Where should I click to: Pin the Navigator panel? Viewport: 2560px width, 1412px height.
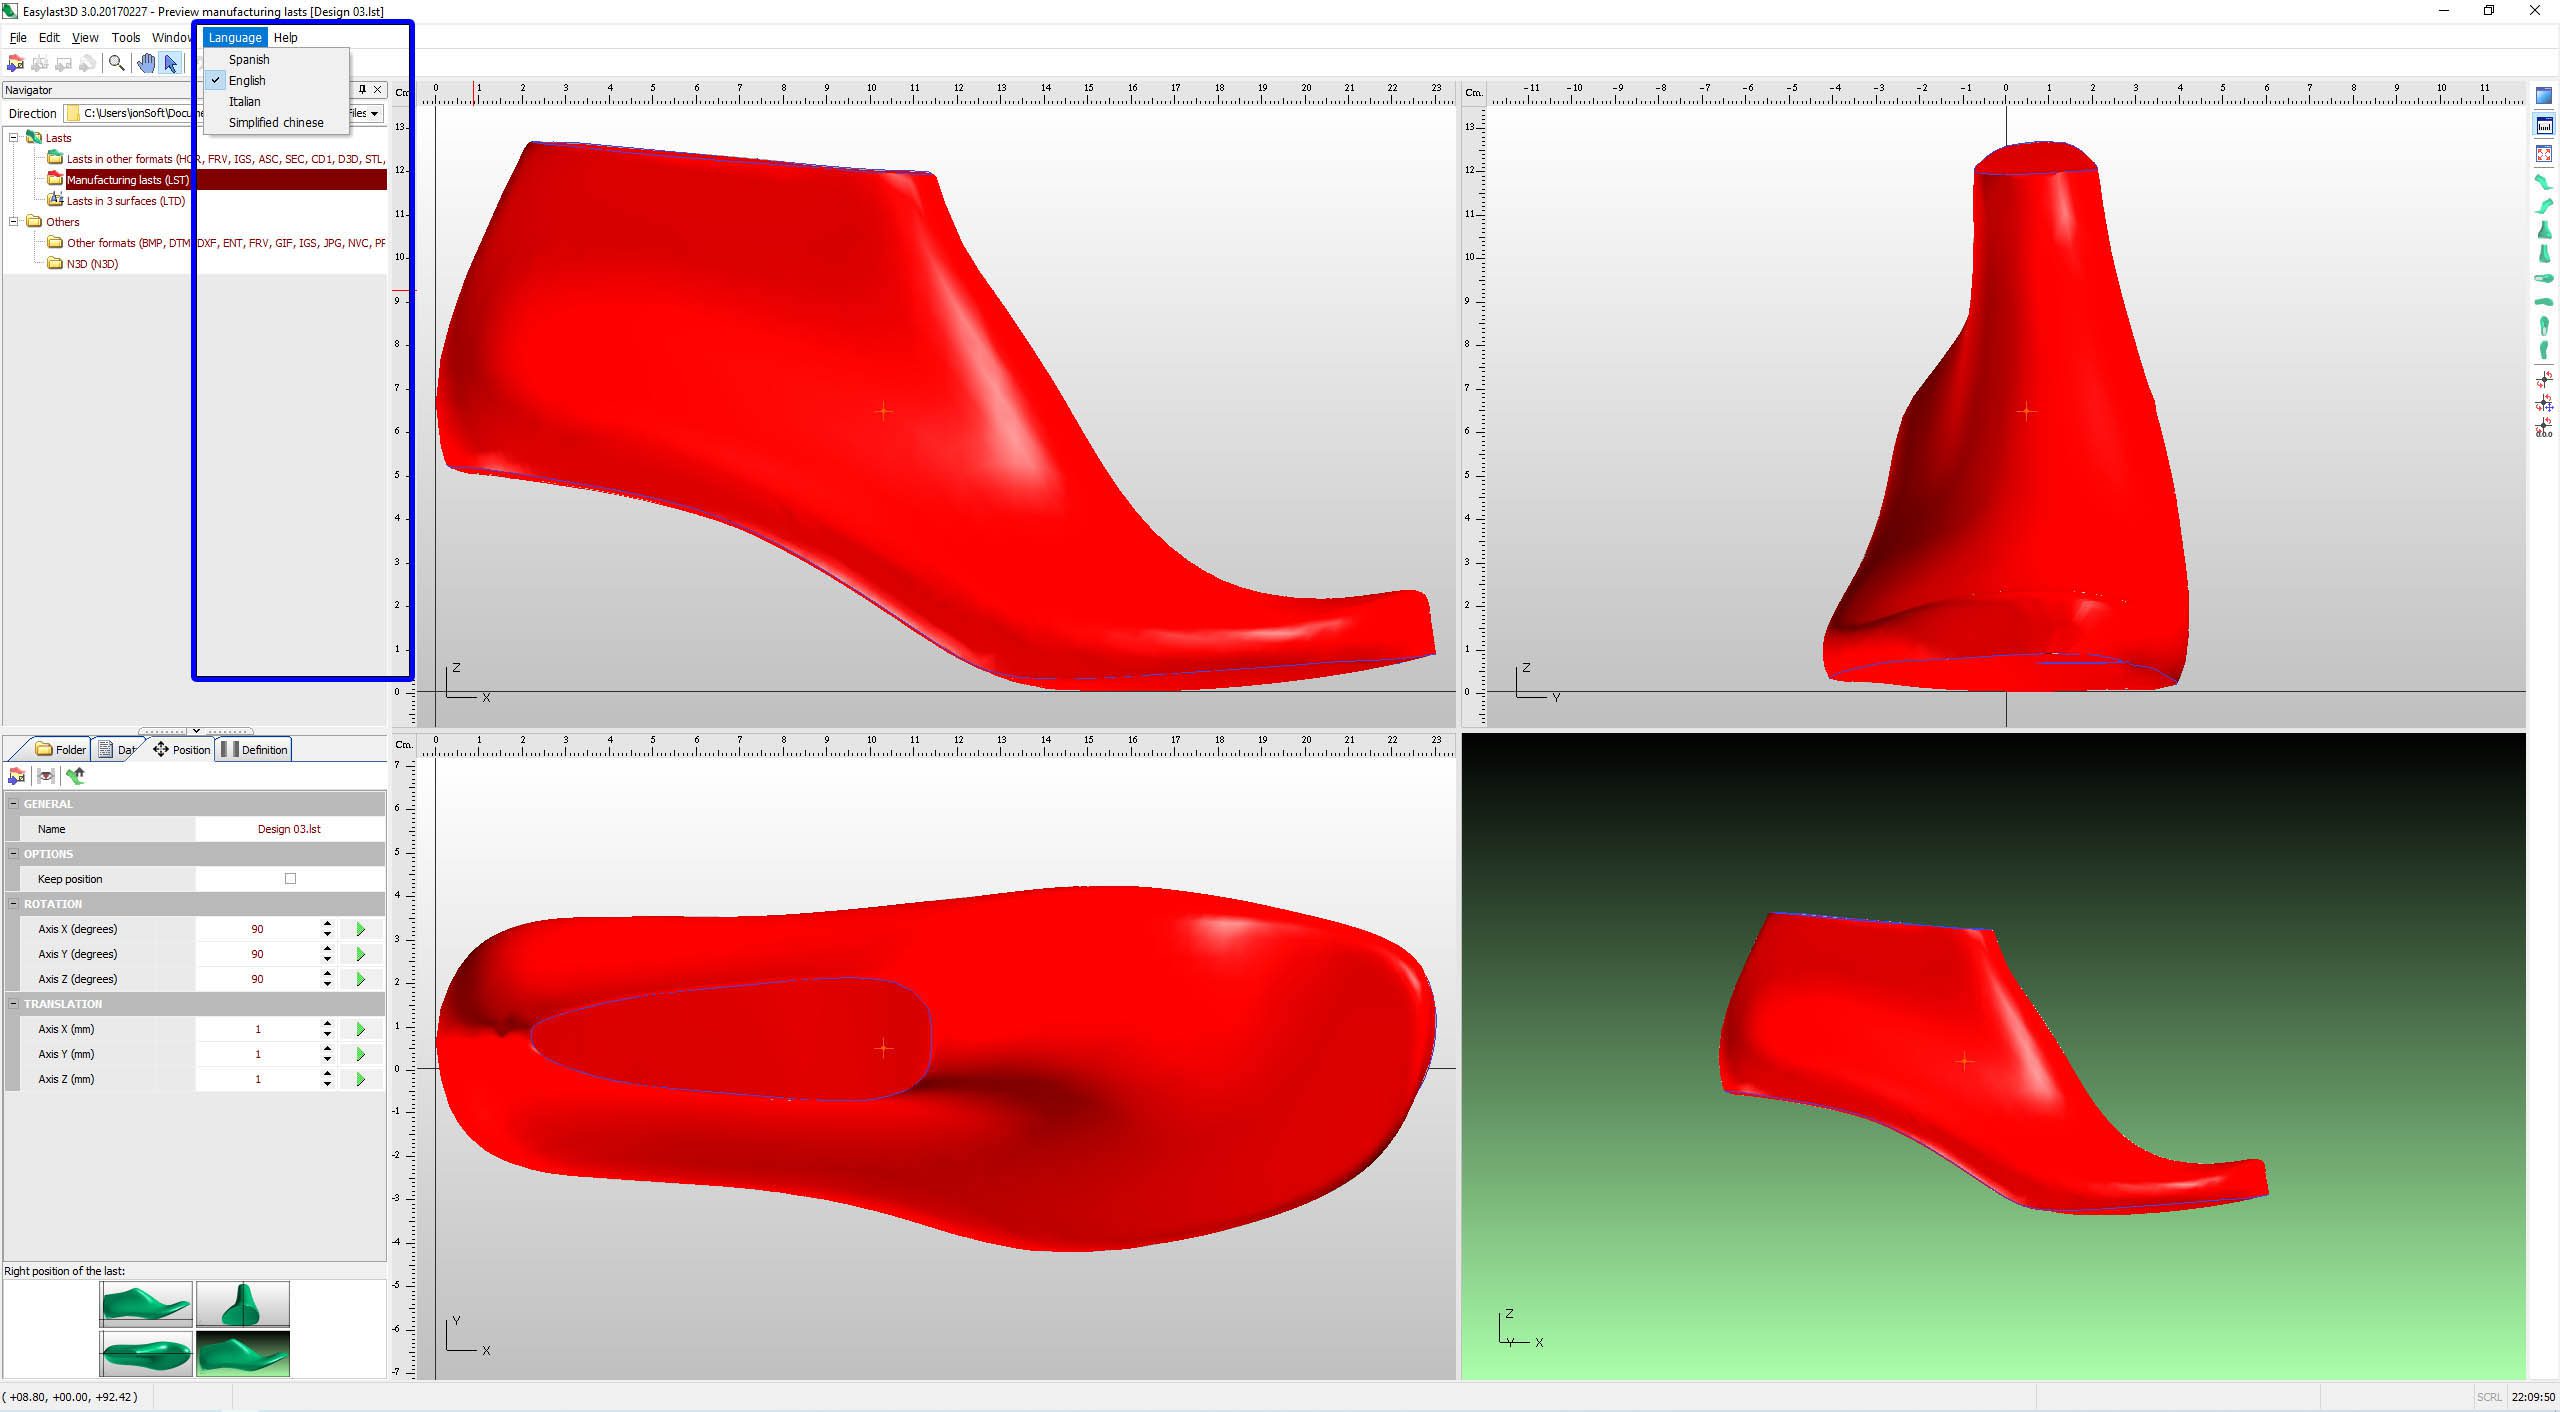[x=362, y=89]
